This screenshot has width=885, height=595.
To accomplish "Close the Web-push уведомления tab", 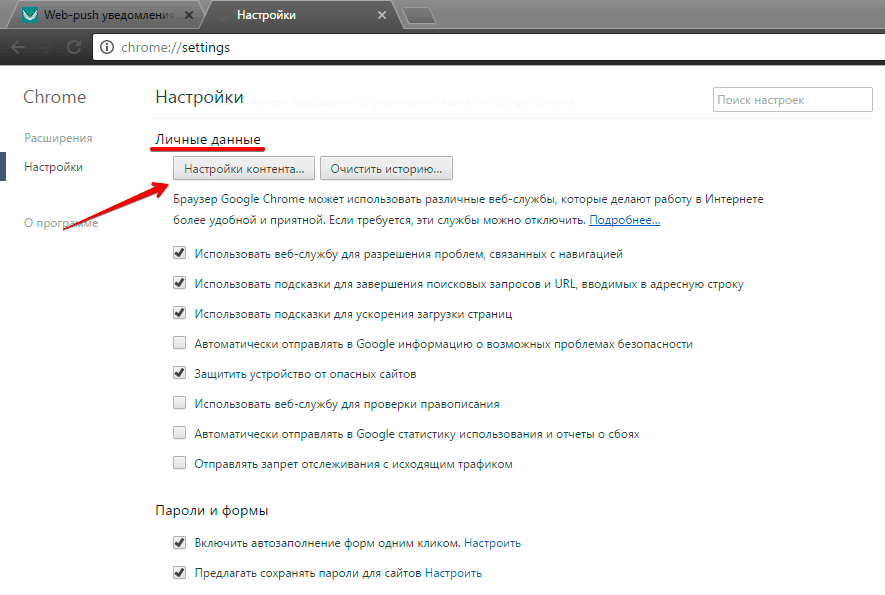I will tap(189, 15).
